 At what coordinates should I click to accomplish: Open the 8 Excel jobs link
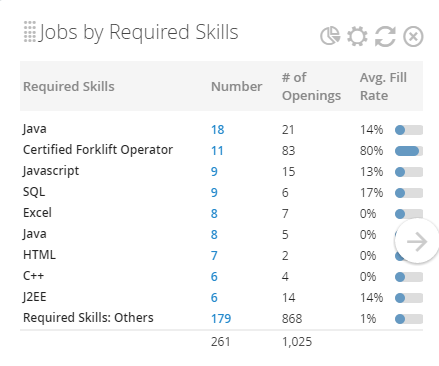214,214
